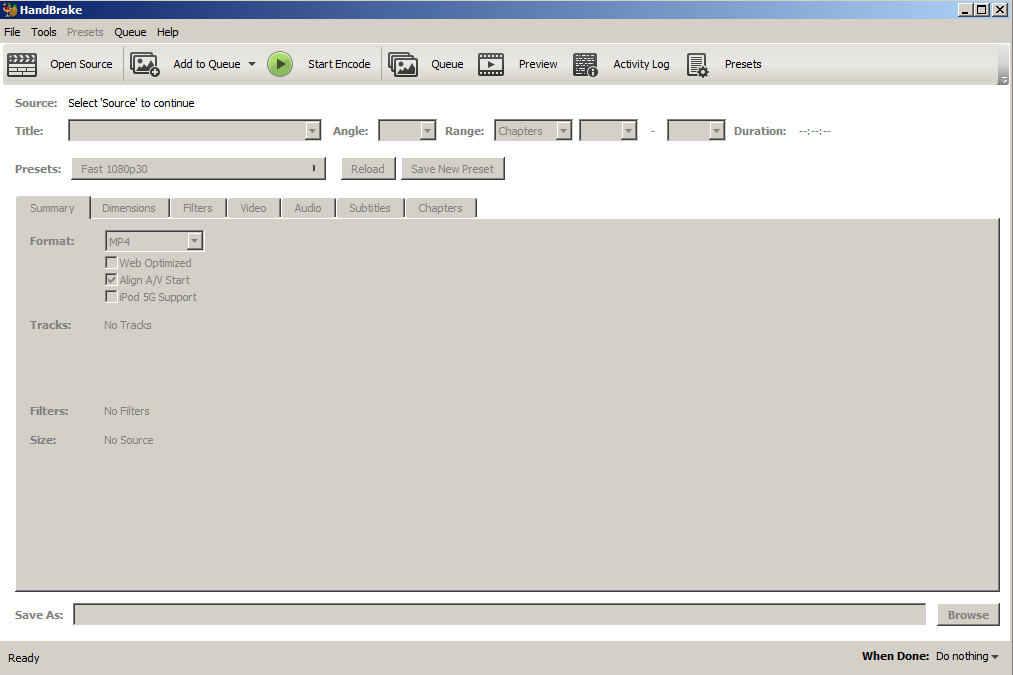
Task: Click the green Start Encode play icon
Action: pyautogui.click(x=280, y=65)
